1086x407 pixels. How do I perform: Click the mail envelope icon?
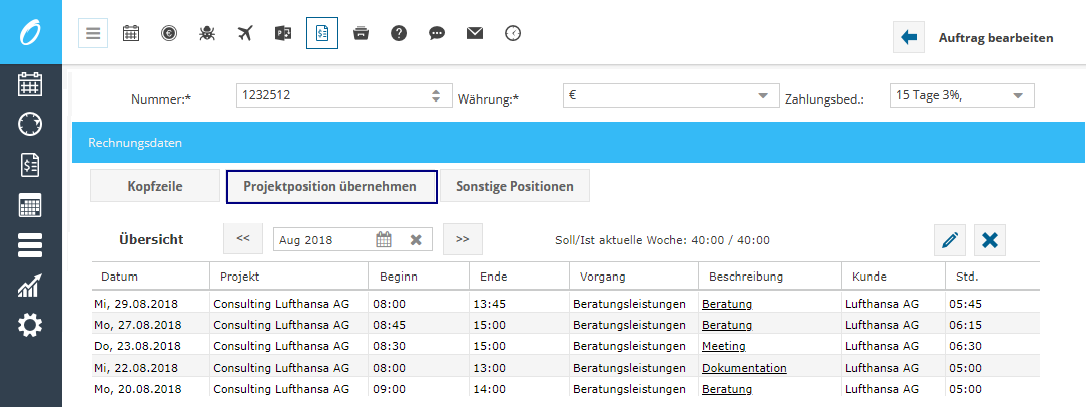click(475, 33)
